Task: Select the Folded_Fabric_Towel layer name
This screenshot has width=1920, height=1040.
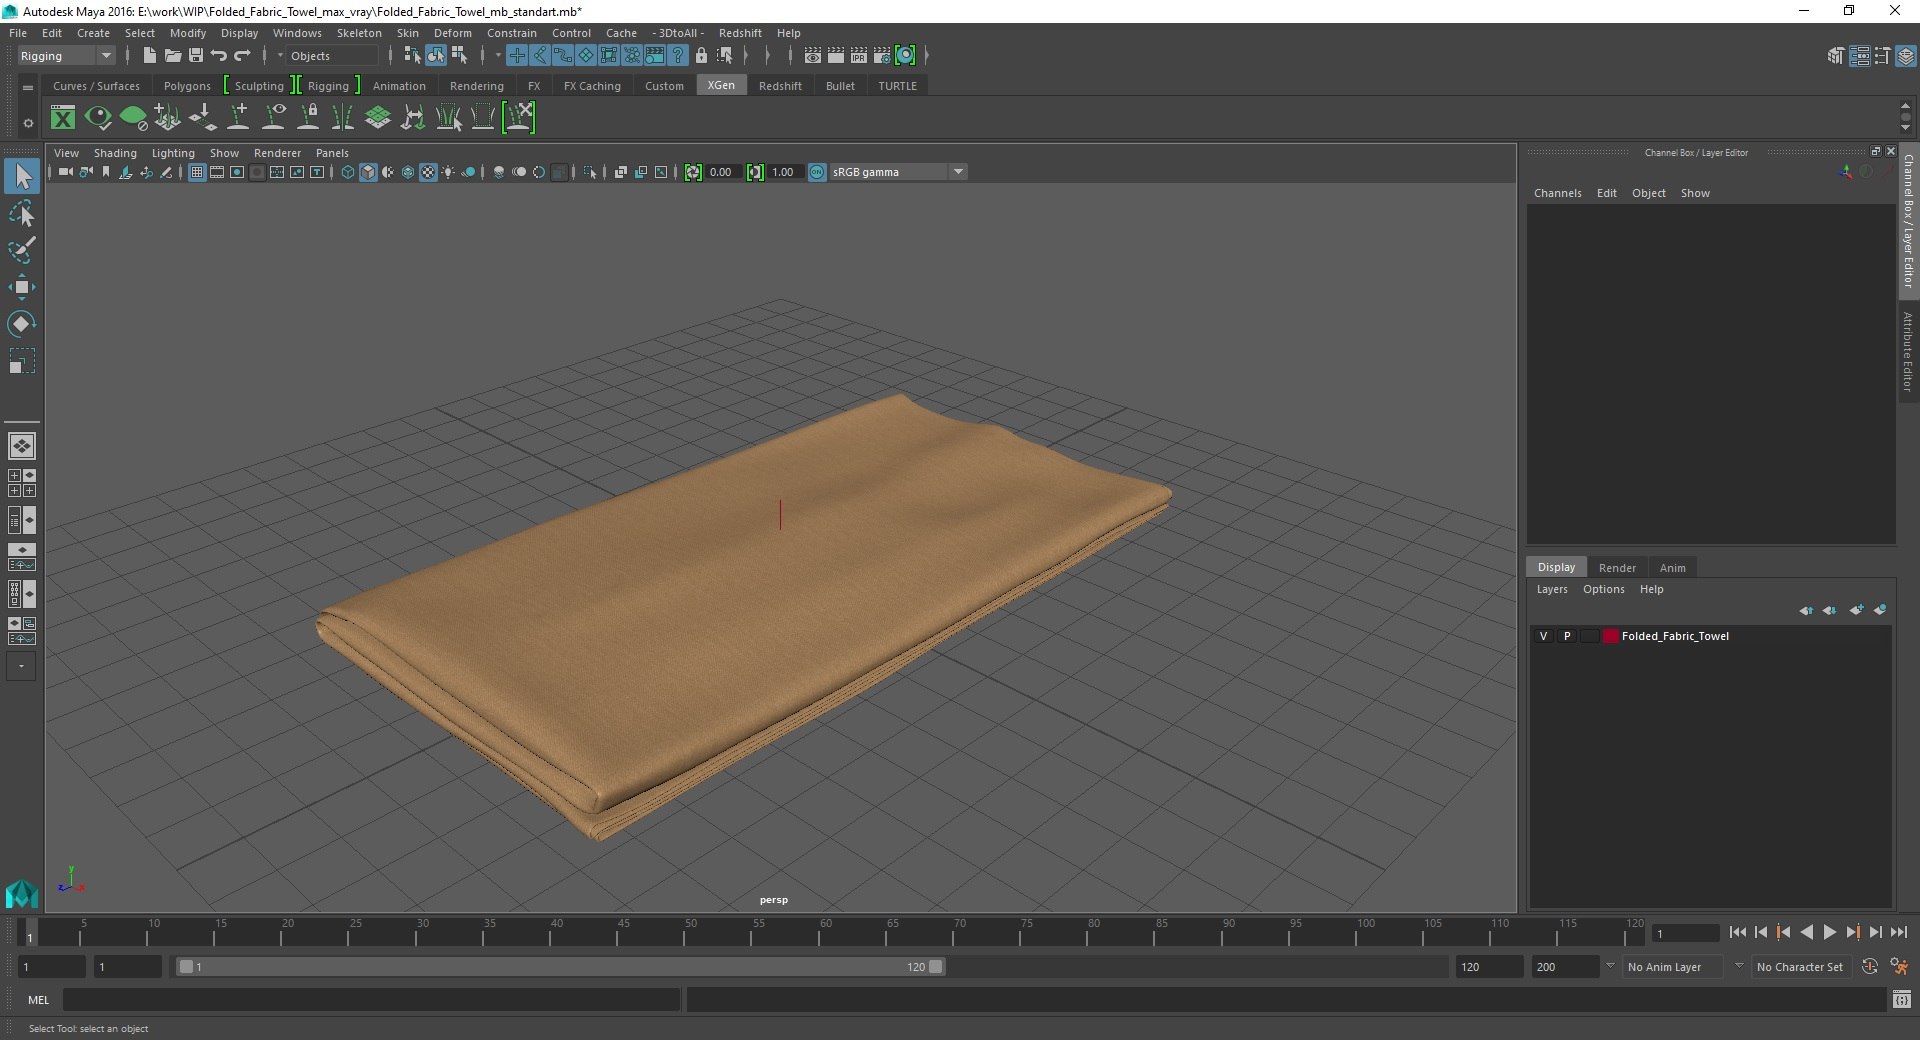Action: click(1675, 636)
